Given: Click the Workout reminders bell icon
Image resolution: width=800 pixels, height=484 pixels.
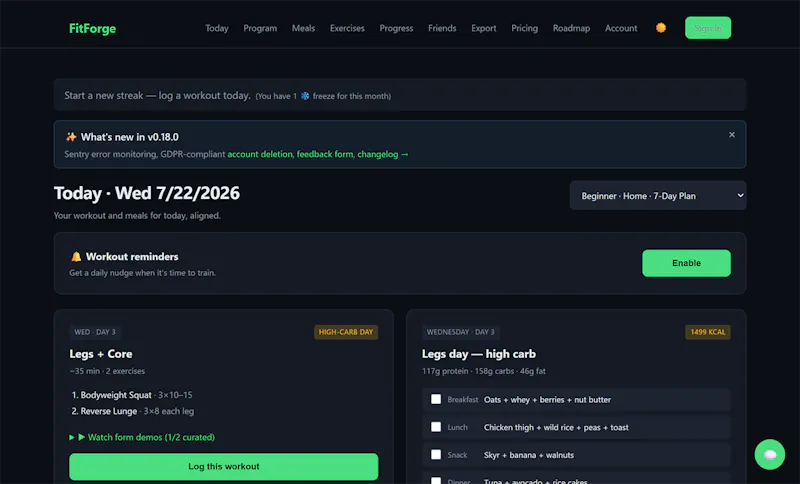Looking at the screenshot, I should [76, 257].
